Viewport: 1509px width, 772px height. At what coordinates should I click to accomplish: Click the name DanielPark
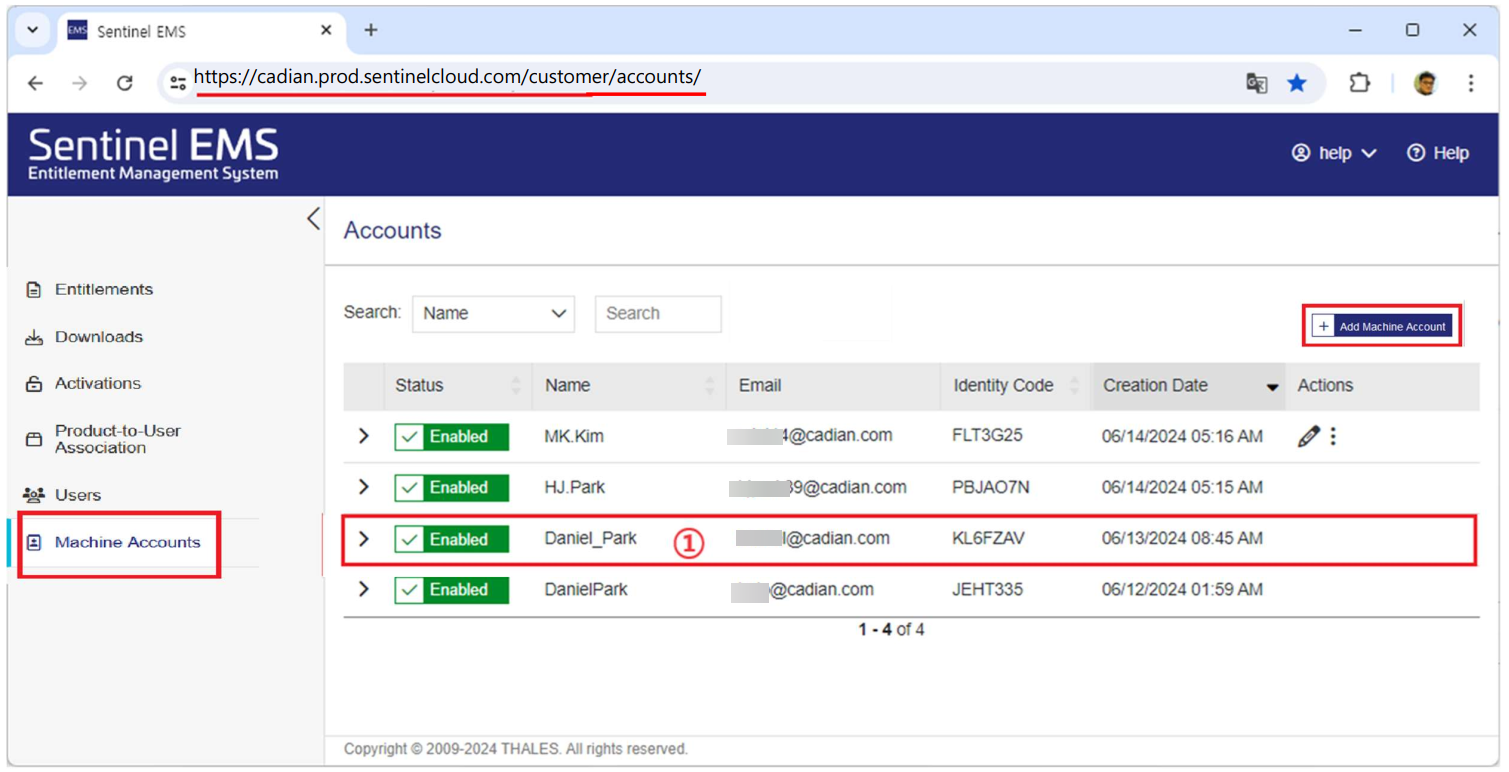[586, 589]
